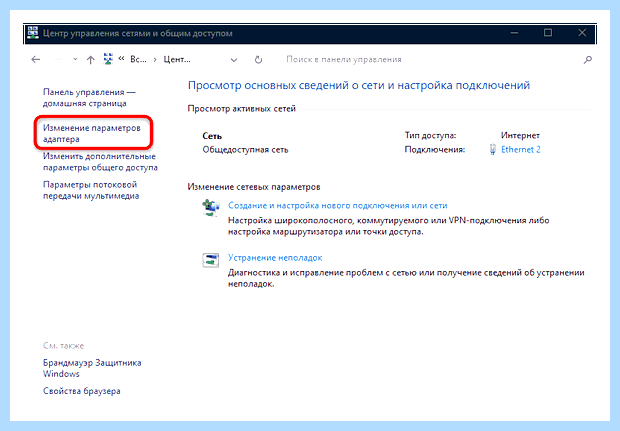Minimize the network center window

[514, 33]
